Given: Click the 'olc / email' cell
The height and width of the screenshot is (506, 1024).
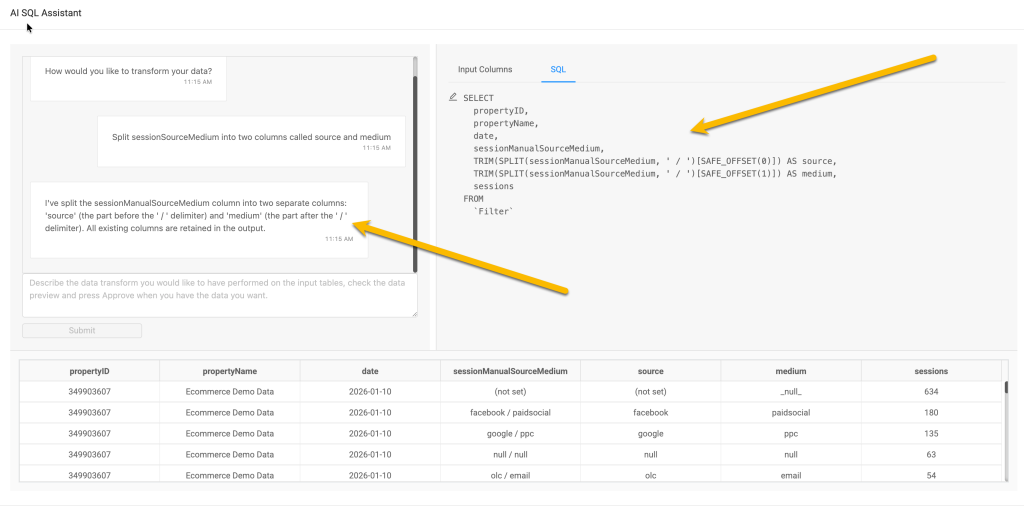Looking at the screenshot, I should tap(511, 475).
